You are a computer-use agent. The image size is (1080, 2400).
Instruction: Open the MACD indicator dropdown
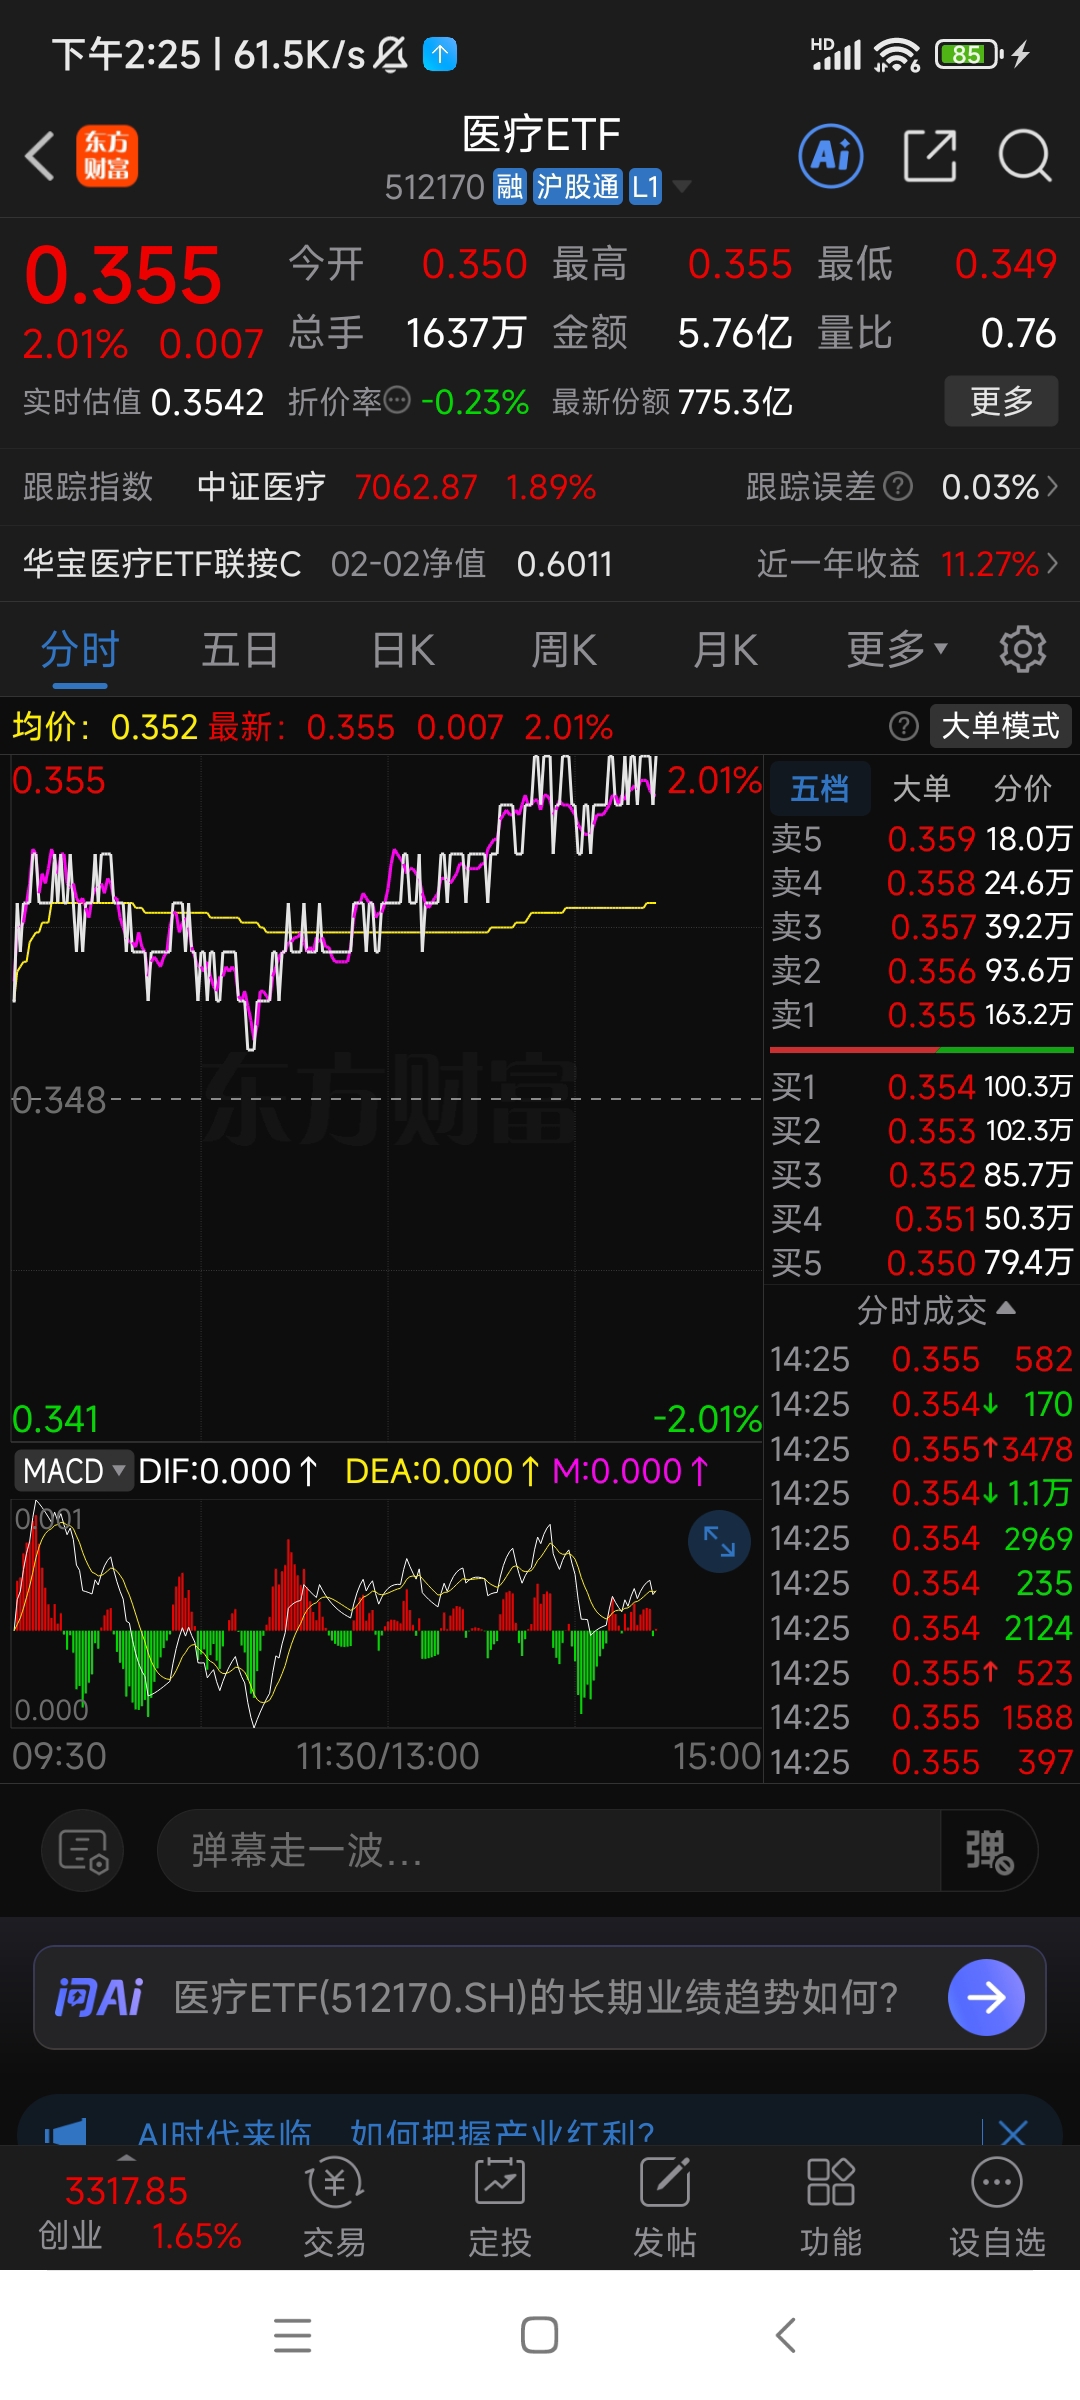coord(74,1471)
